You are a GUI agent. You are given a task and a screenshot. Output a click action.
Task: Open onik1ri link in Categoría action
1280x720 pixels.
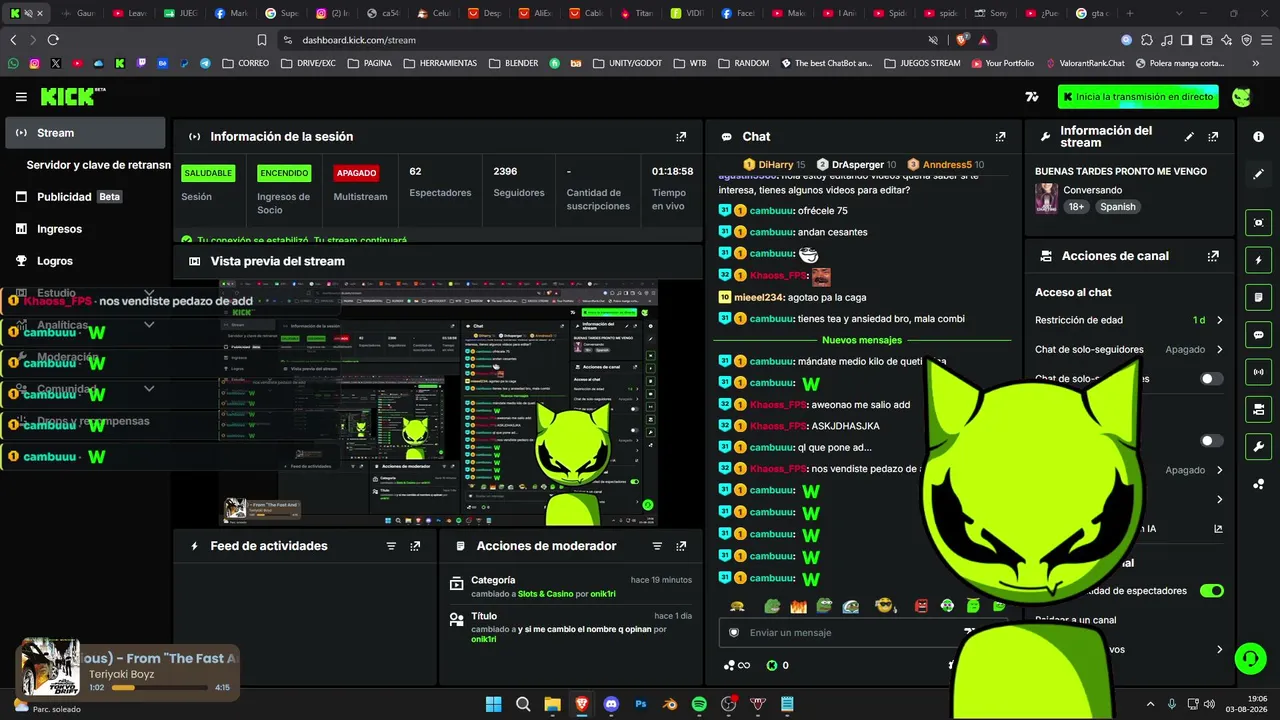(603, 594)
